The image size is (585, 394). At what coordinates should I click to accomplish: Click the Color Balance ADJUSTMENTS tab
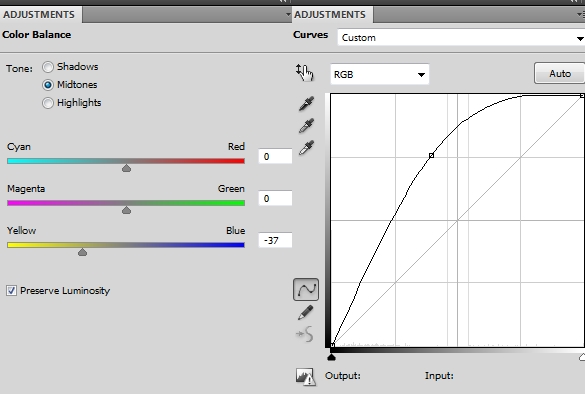39,15
